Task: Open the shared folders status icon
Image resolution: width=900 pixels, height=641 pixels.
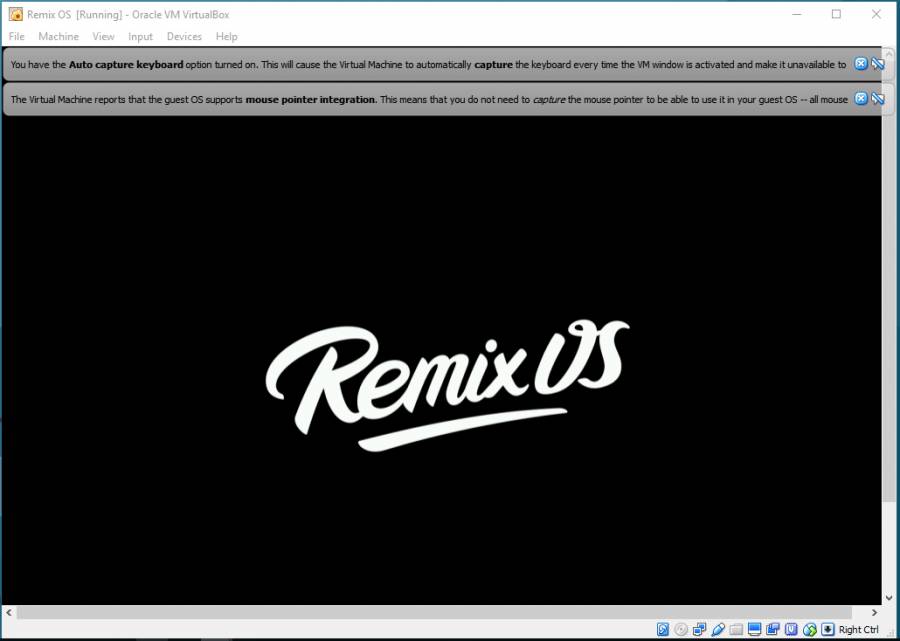Action: pos(736,629)
